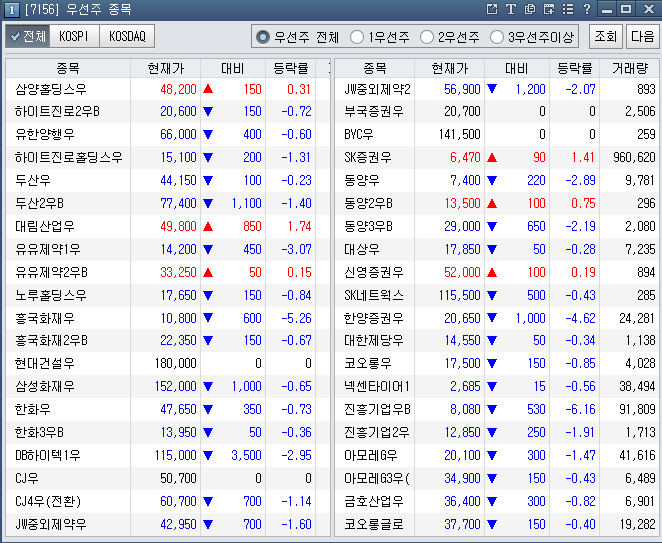
Task: Switch to the KOSDAQ tab
Action: click(127, 36)
